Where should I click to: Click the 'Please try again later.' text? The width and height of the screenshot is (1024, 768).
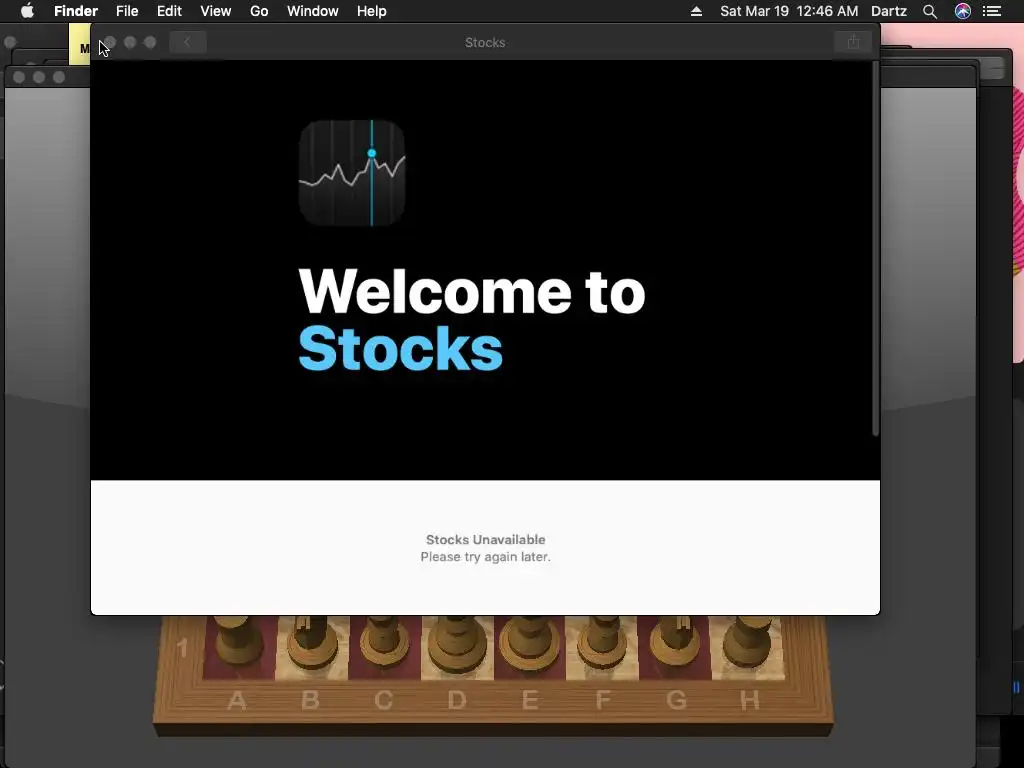tap(485, 557)
